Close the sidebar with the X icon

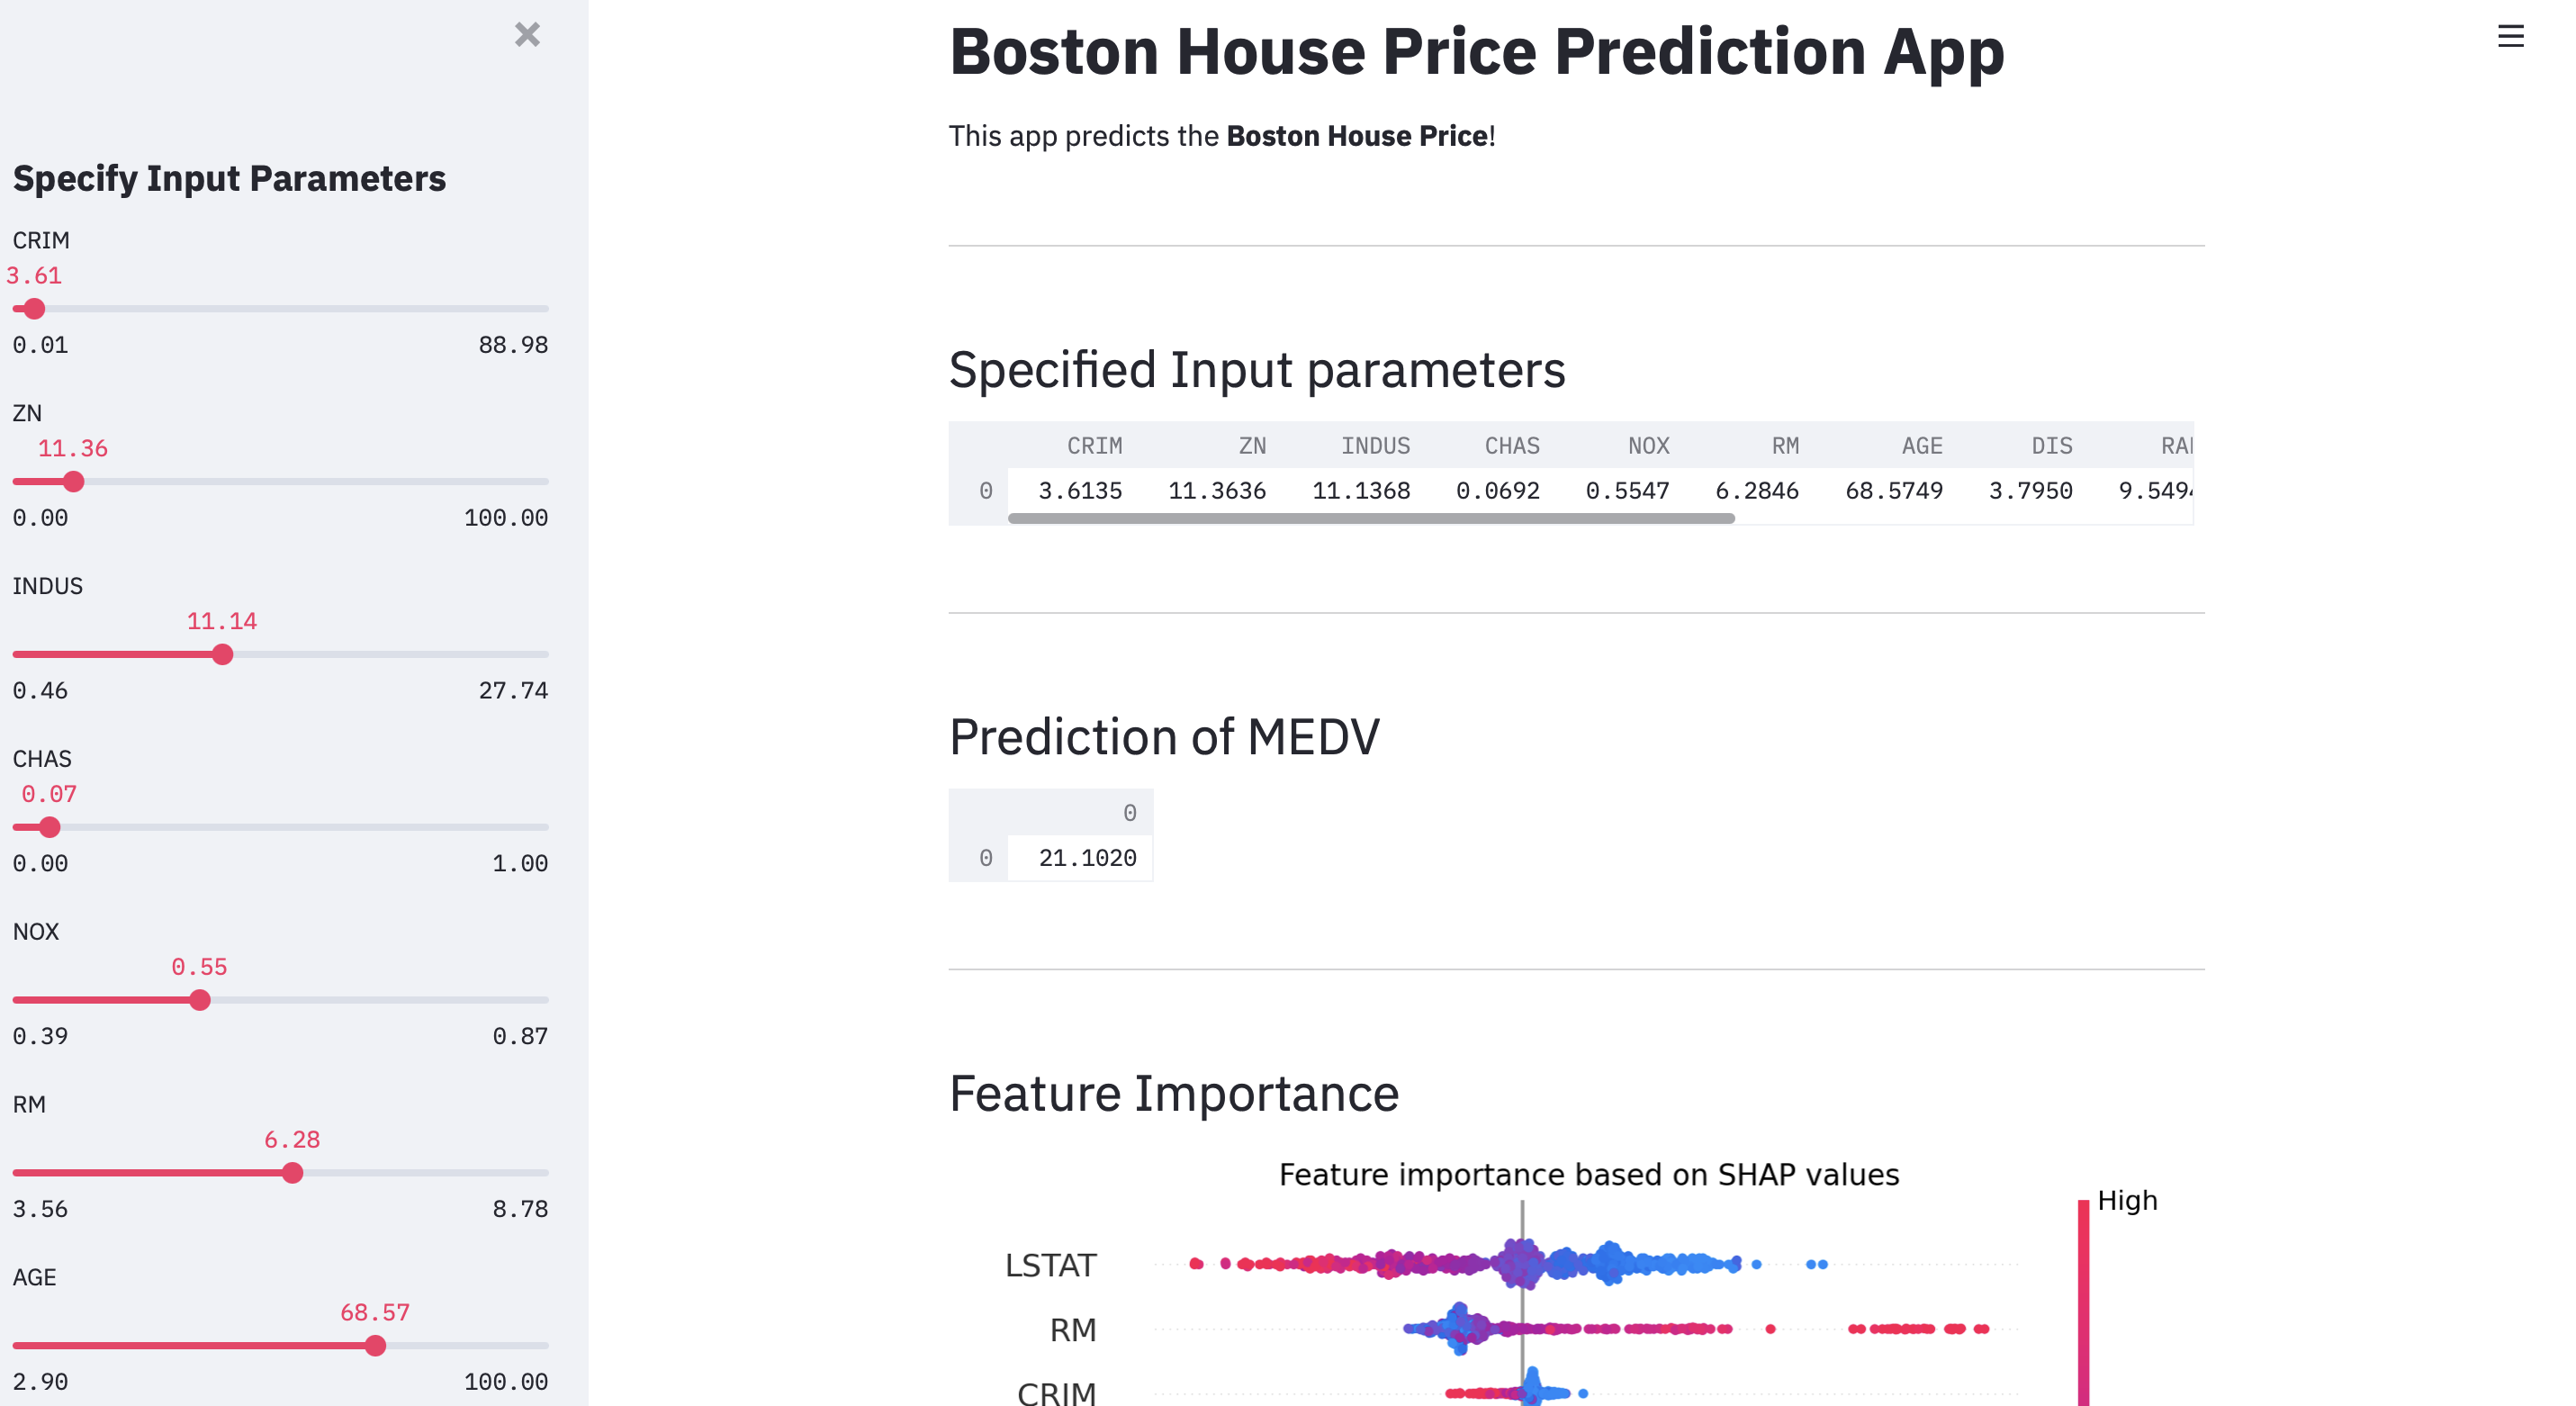[x=527, y=35]
